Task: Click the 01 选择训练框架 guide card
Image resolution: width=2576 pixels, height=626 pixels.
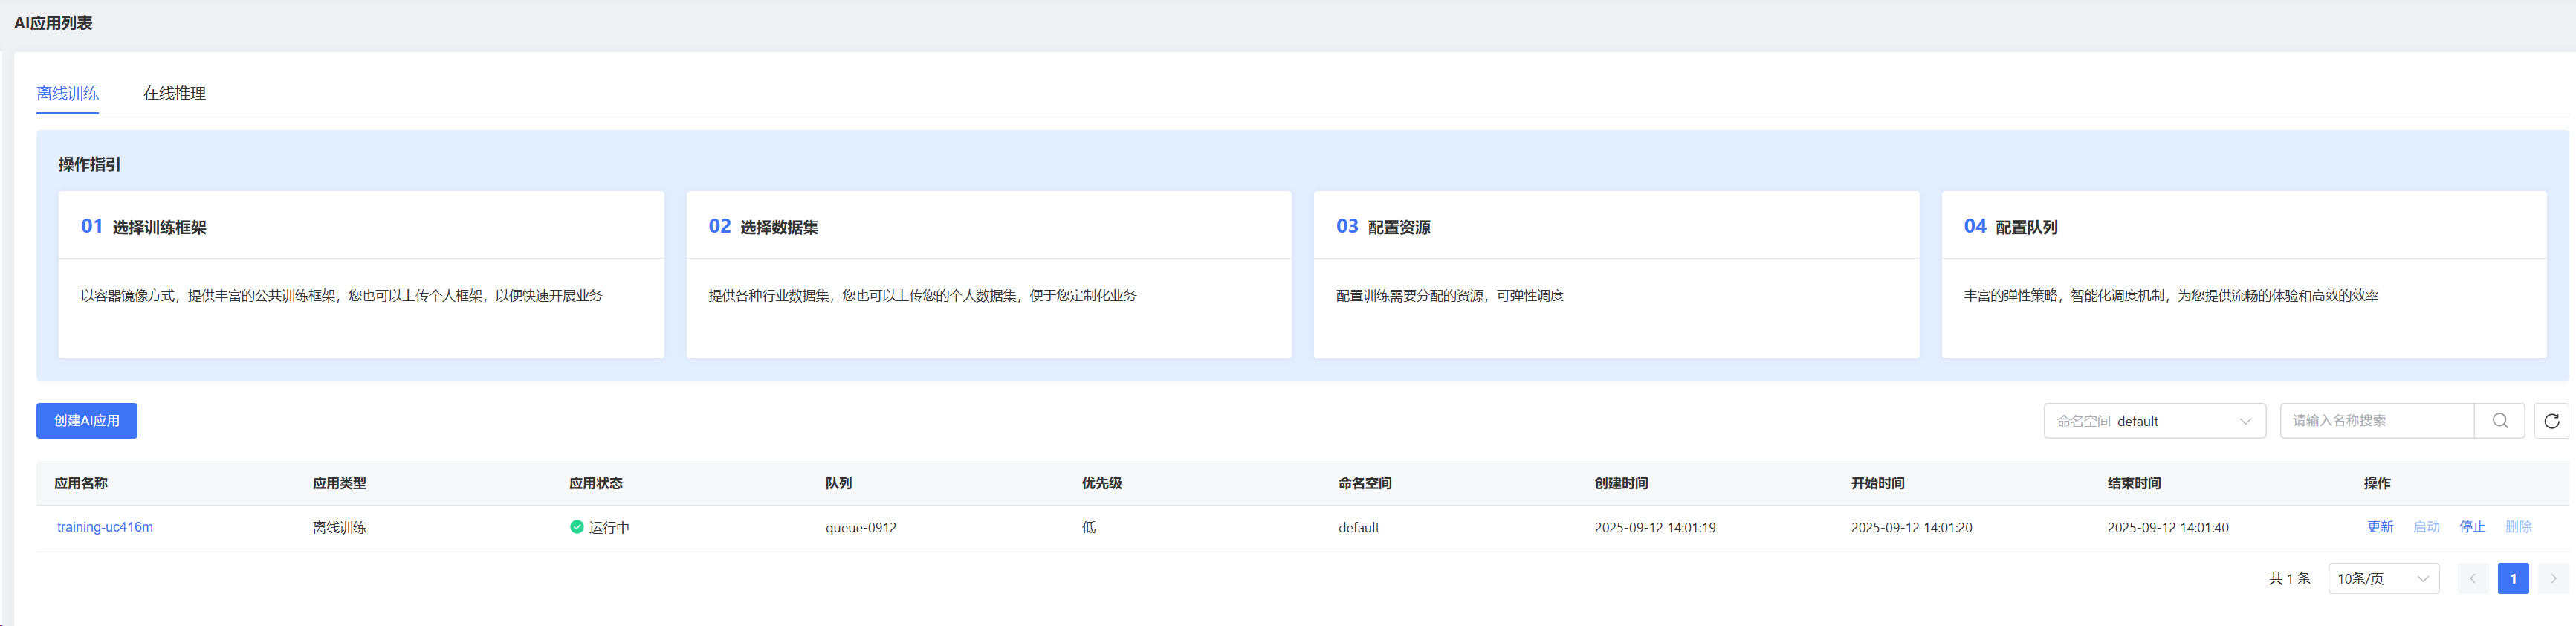Action: [x=361, y=274]
